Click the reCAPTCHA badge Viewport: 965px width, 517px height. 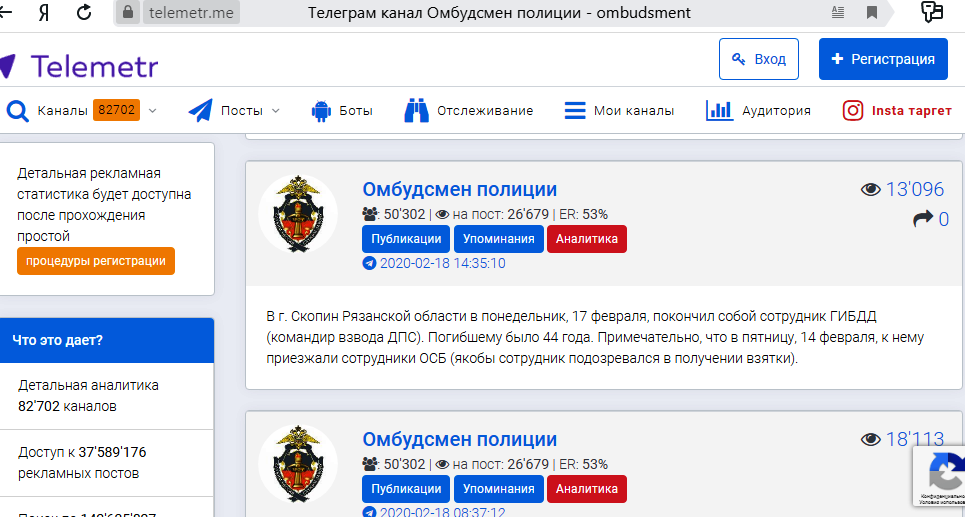tap(939, 476)
